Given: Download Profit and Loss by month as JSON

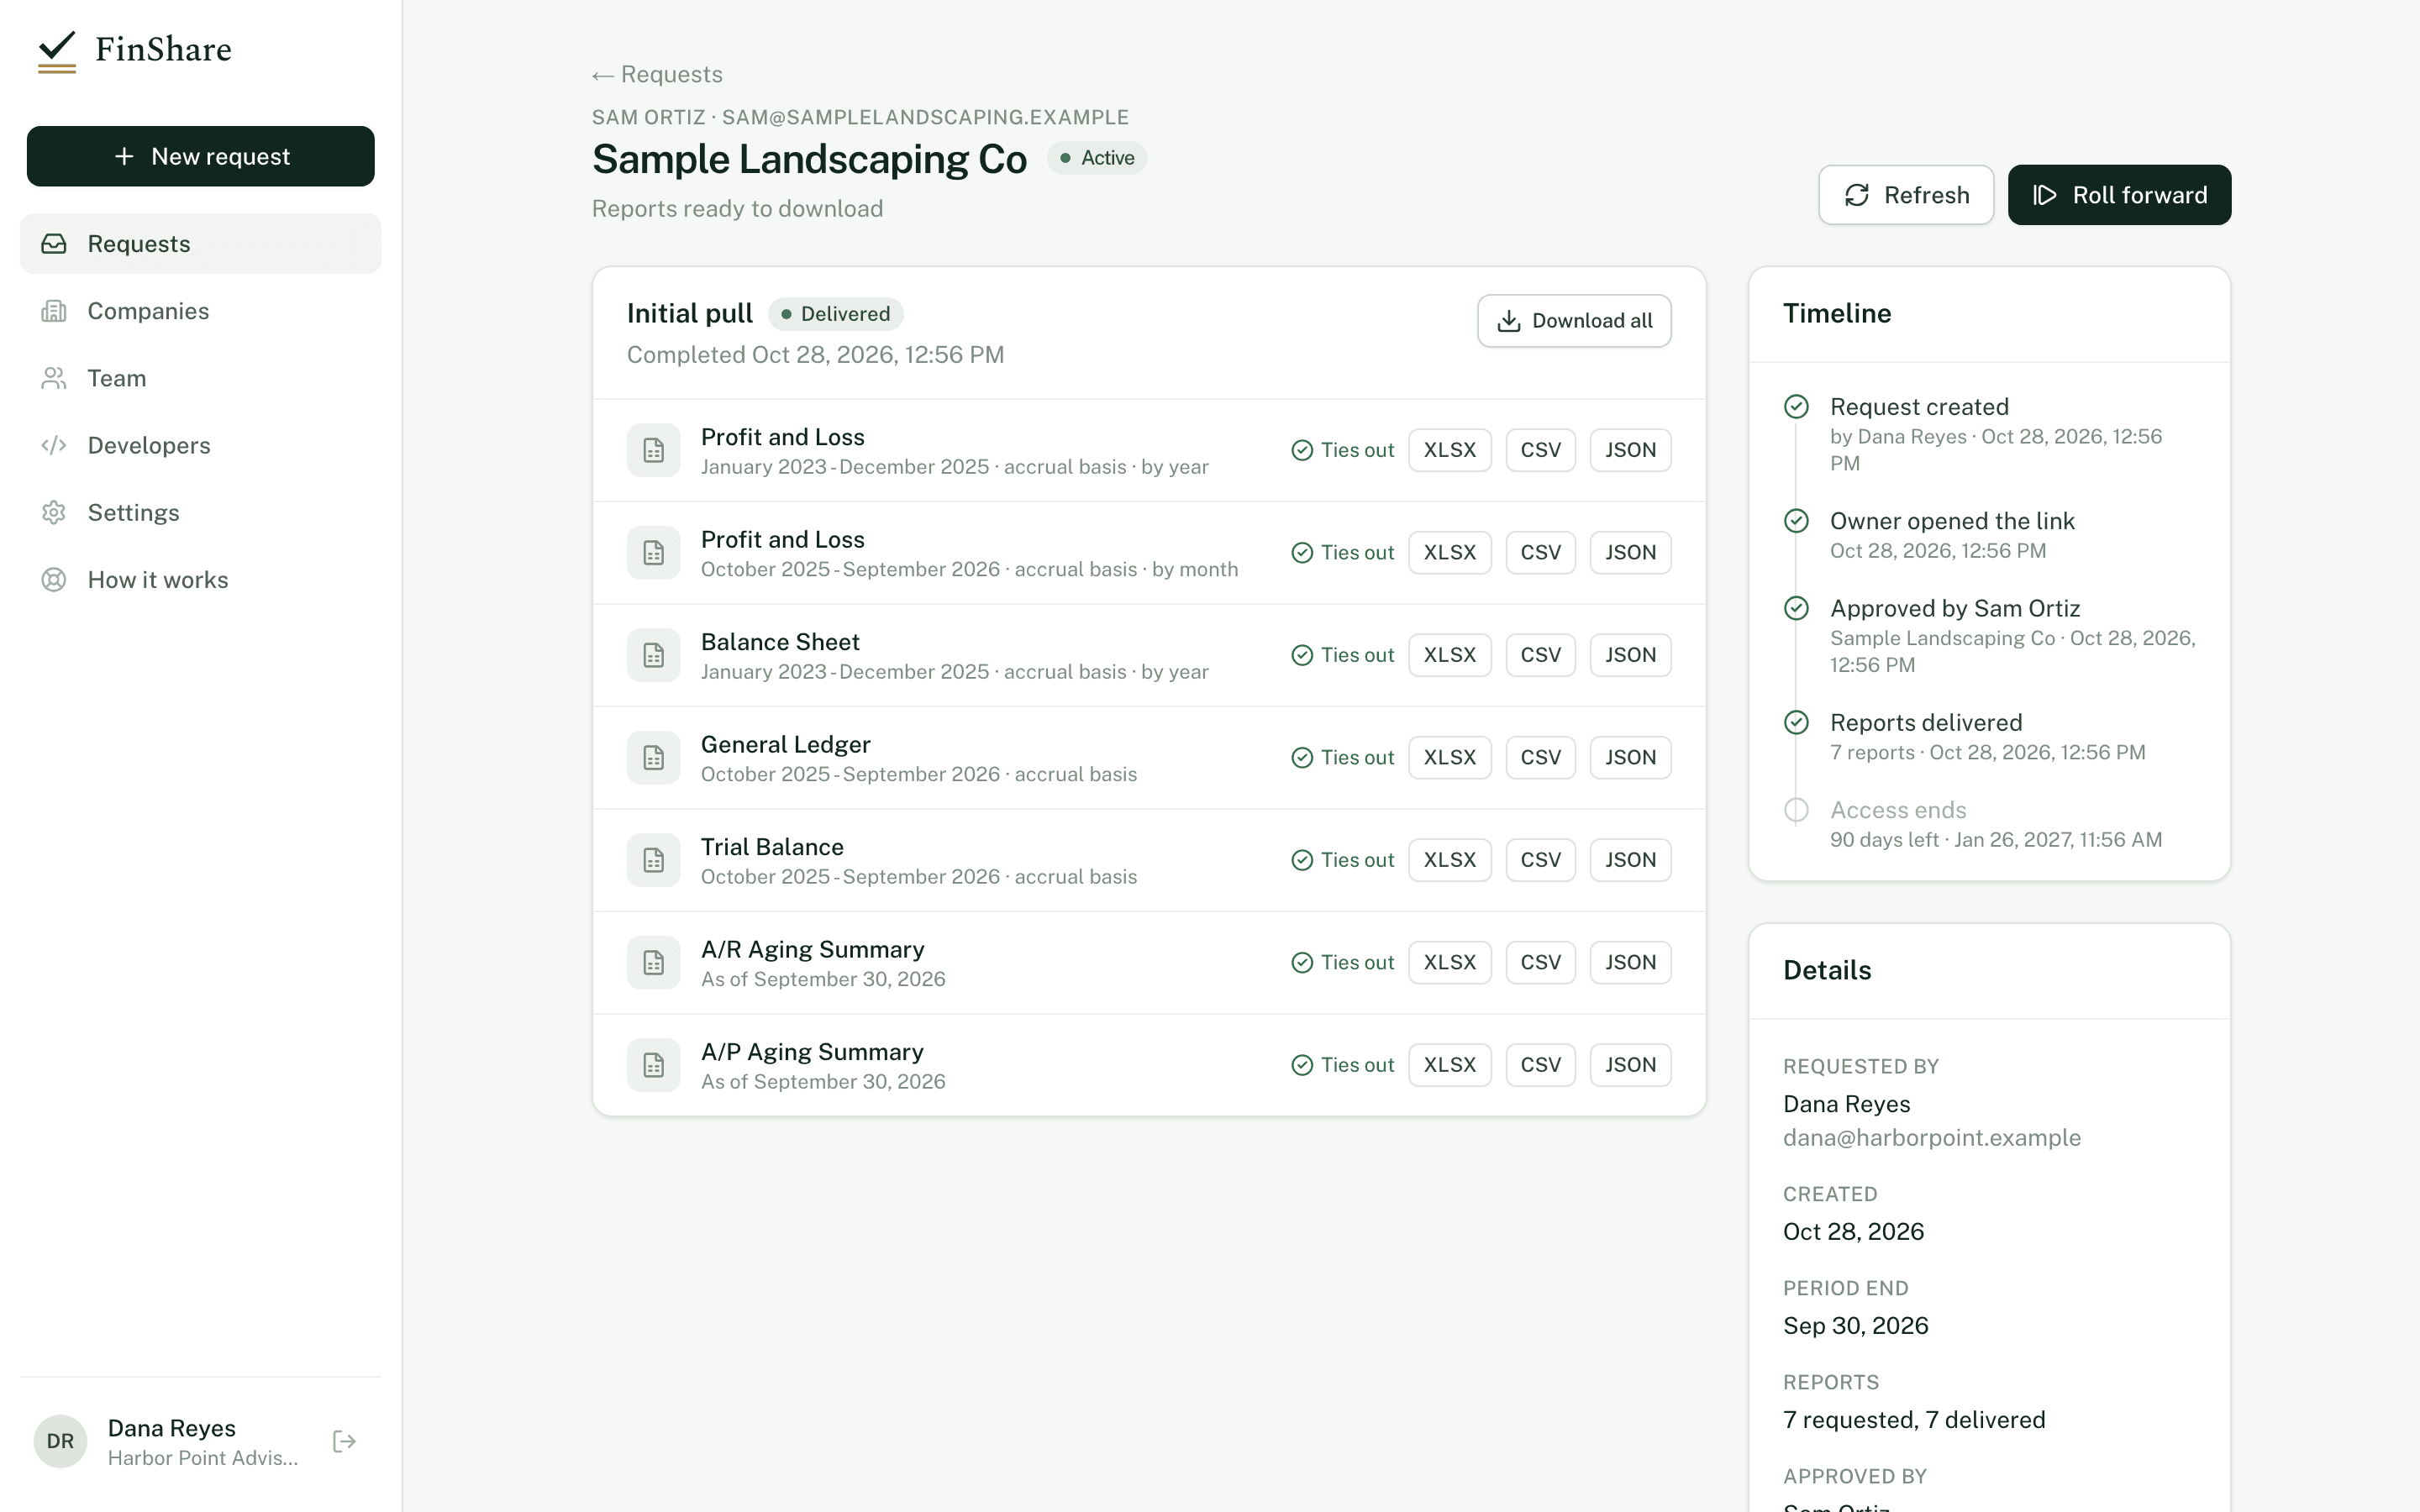Looking at the screenshot, I should click(x=1631, y=553).
